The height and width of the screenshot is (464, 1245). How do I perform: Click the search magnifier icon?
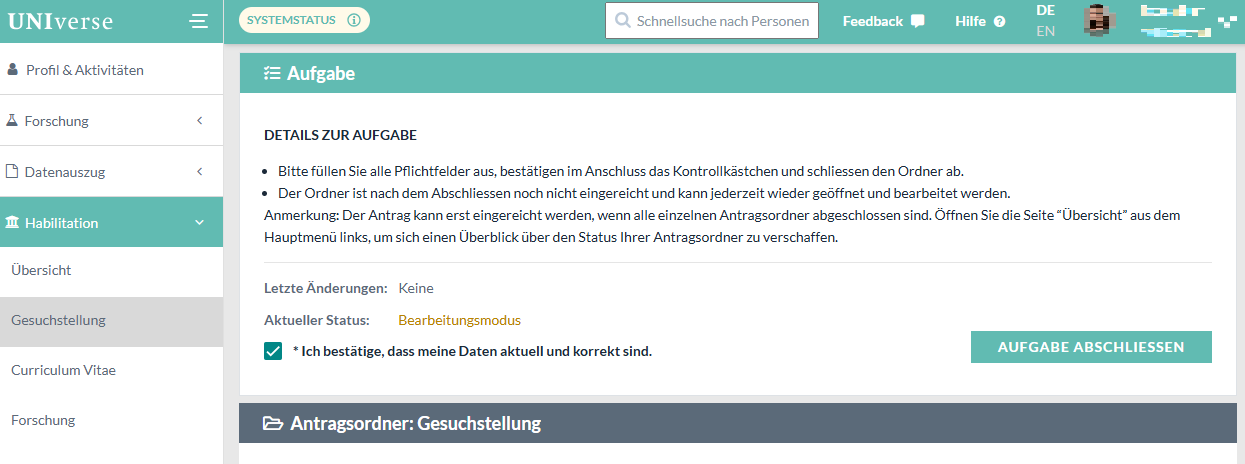tap(623, 21)
